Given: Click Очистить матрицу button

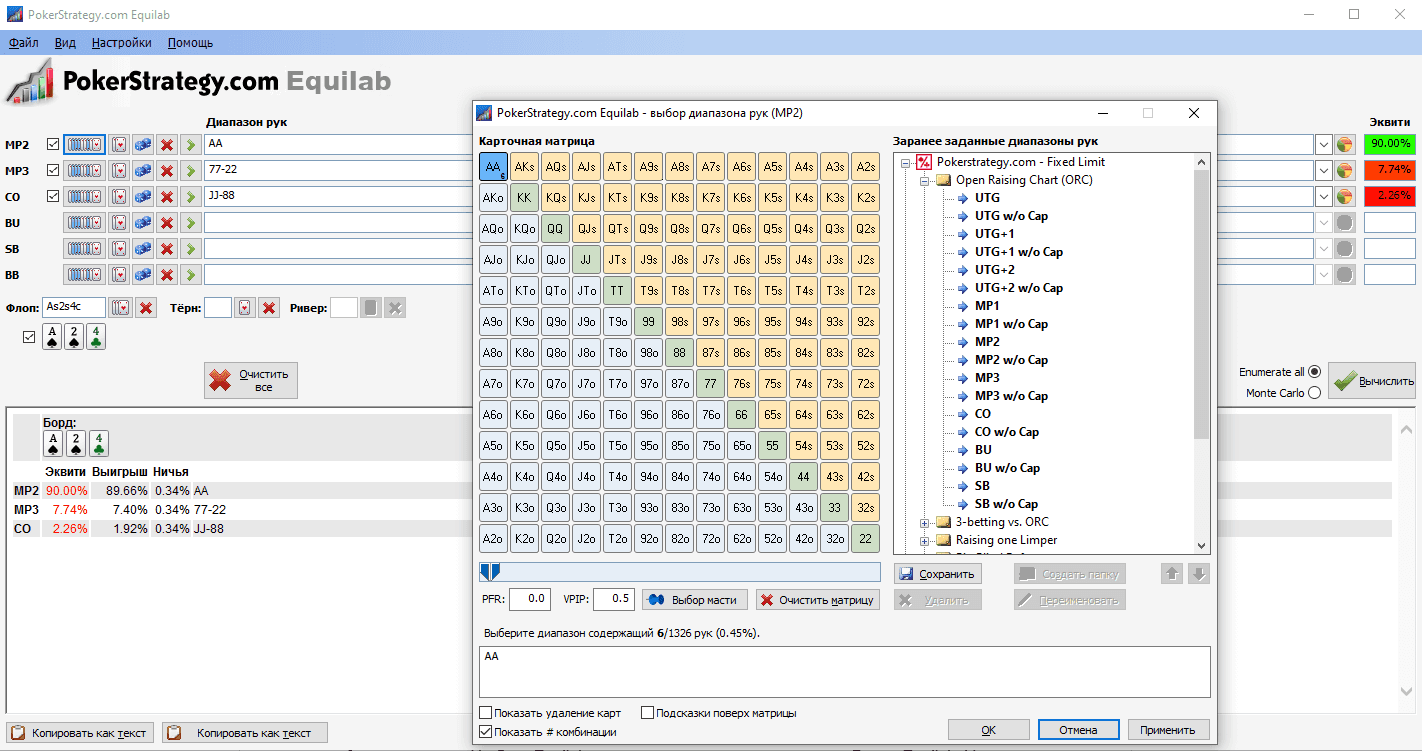Looking at the screenshot, I should pos(817,599).
